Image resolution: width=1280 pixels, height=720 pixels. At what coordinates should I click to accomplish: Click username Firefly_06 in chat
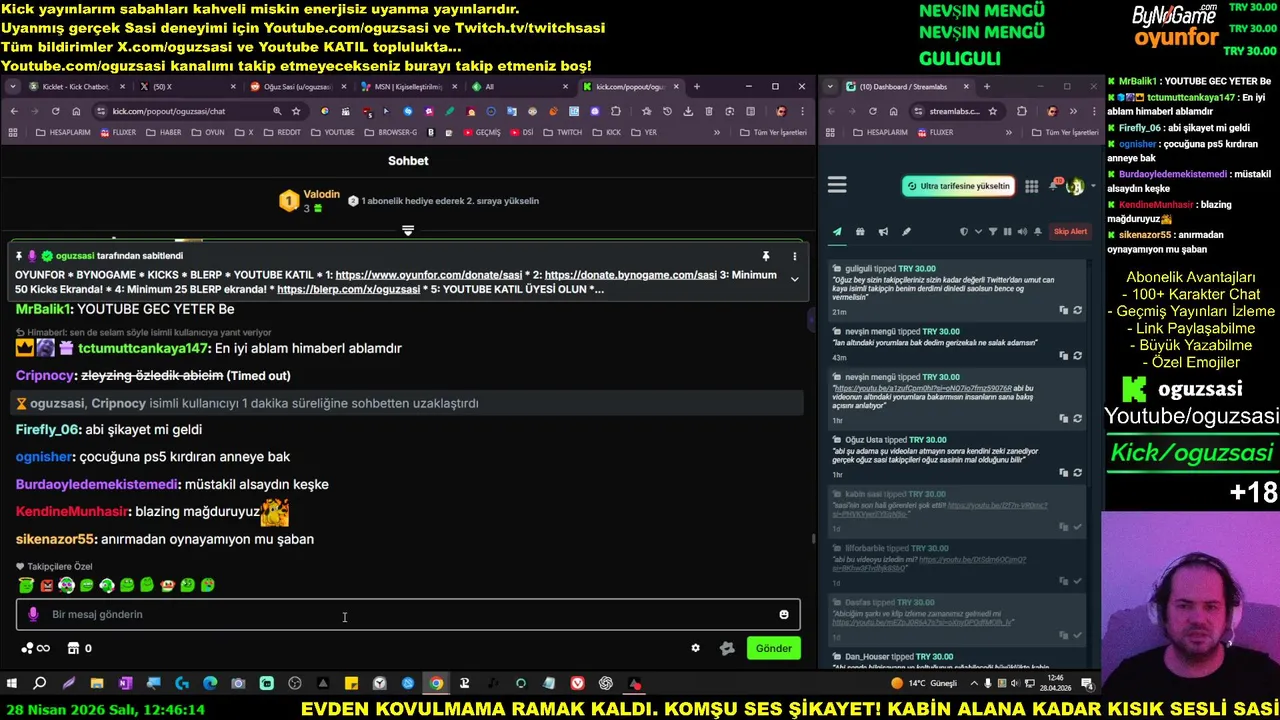(x=47, y=429)
